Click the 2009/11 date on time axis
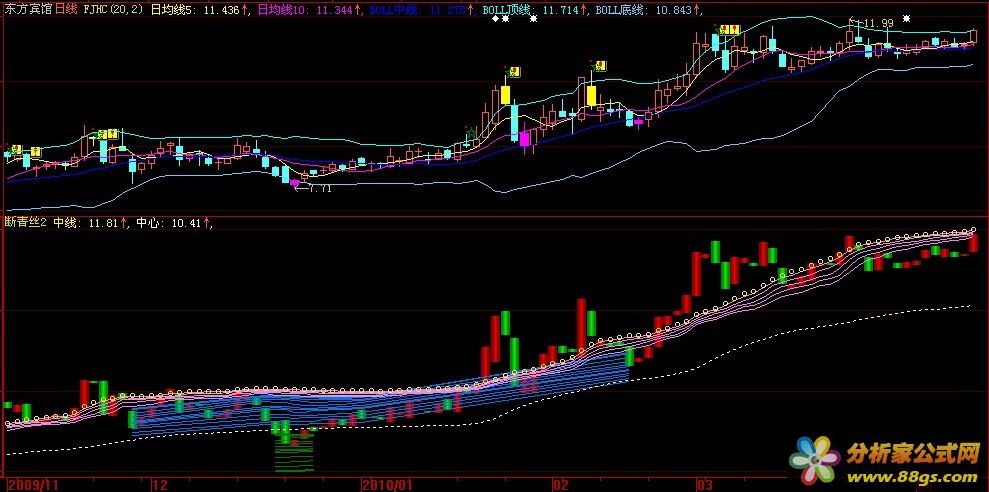 (x=27, y=484)
